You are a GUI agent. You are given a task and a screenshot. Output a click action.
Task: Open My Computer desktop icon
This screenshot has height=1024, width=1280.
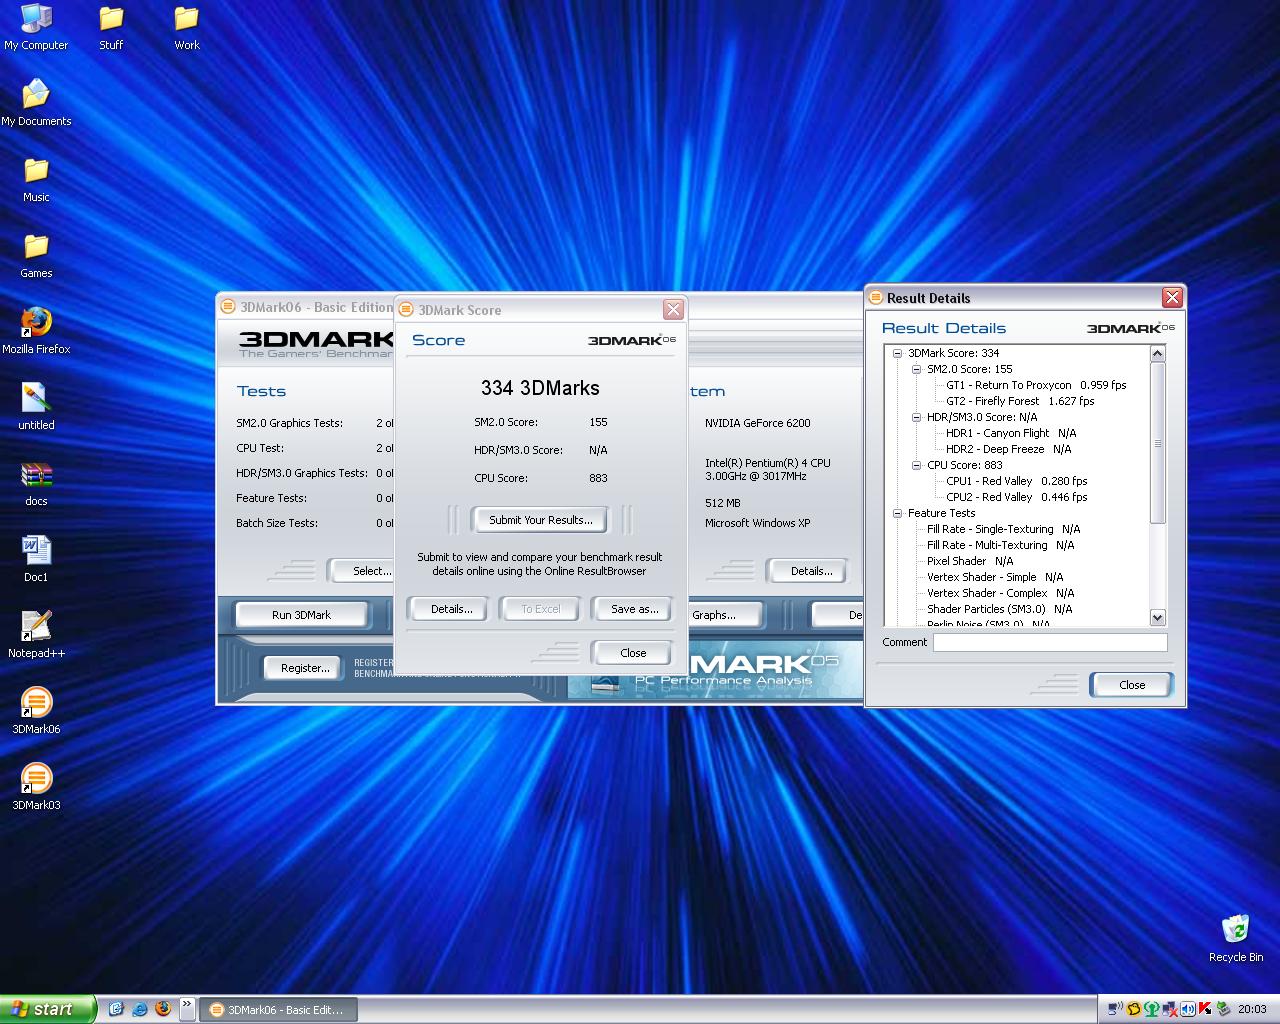tap(36, 28)
